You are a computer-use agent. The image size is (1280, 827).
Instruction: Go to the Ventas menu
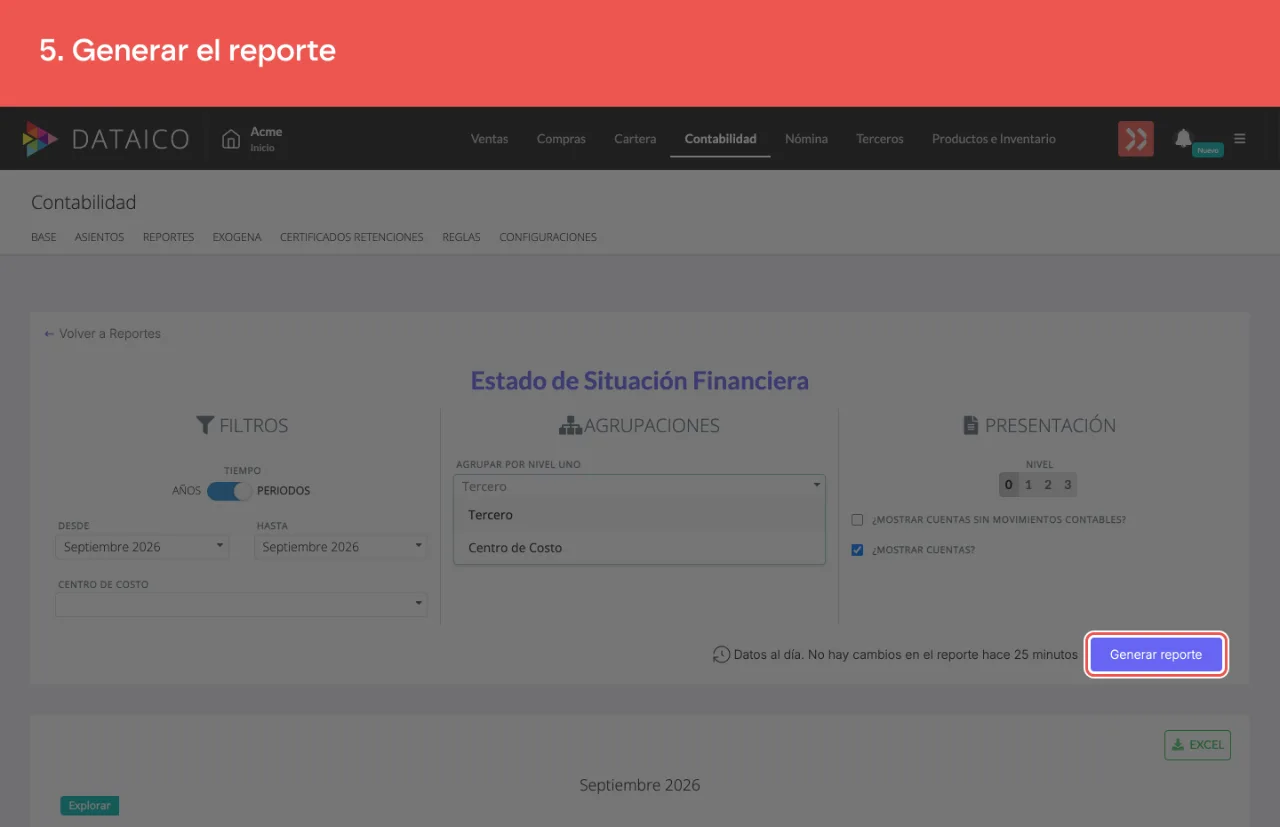click(490, 139)
